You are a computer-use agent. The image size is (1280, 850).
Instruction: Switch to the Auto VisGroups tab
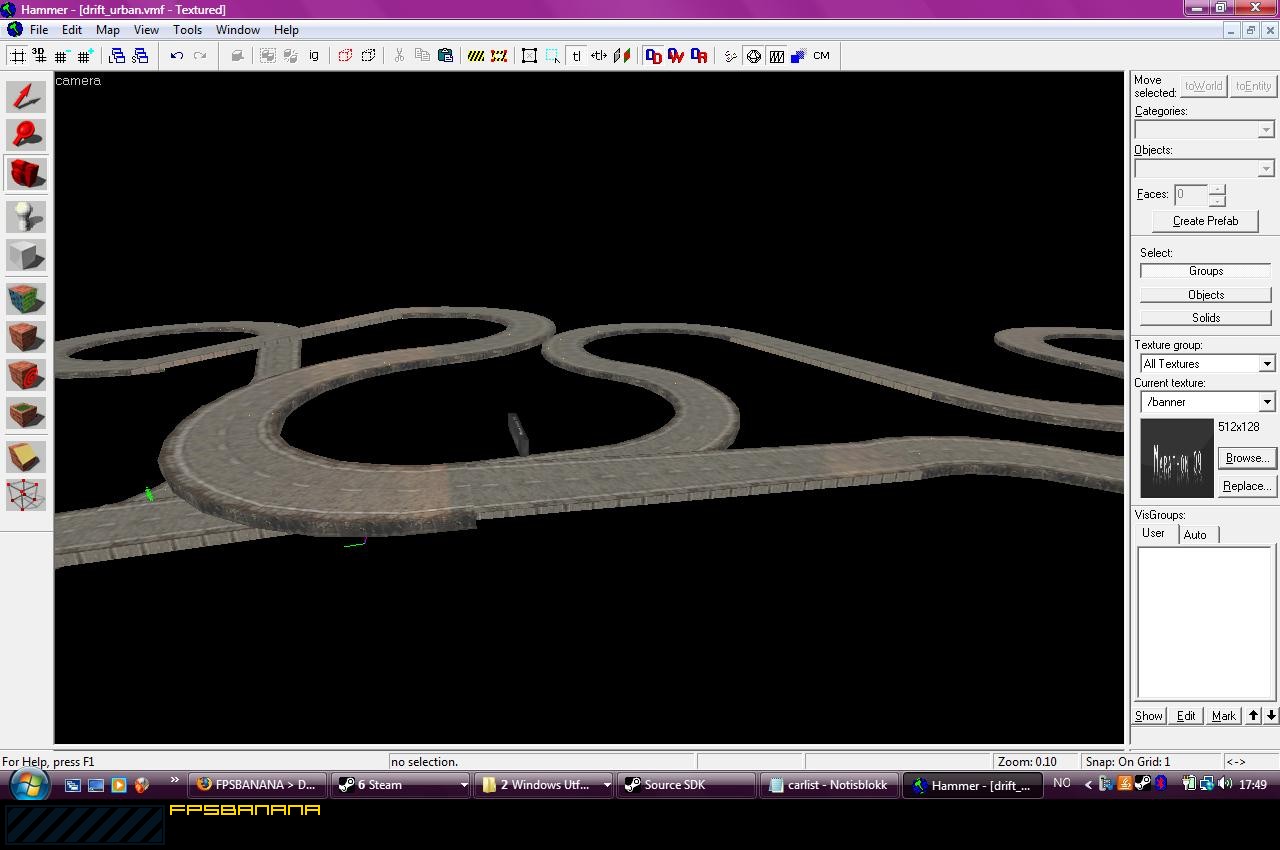(x=1196, y=534)
